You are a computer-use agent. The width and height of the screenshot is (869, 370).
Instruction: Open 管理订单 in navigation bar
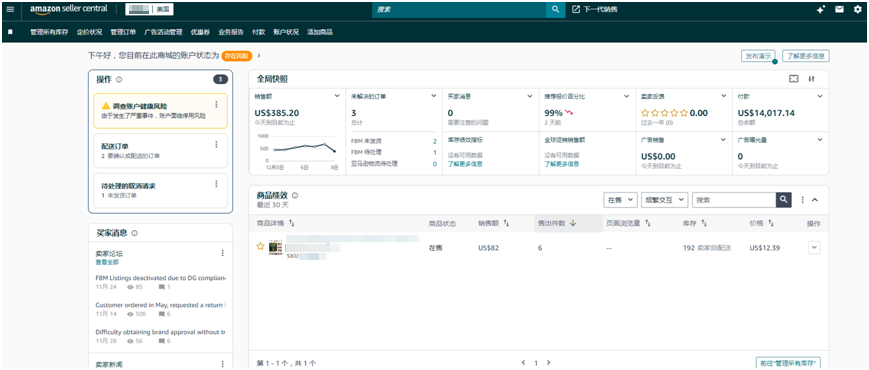tap(123, 32)
